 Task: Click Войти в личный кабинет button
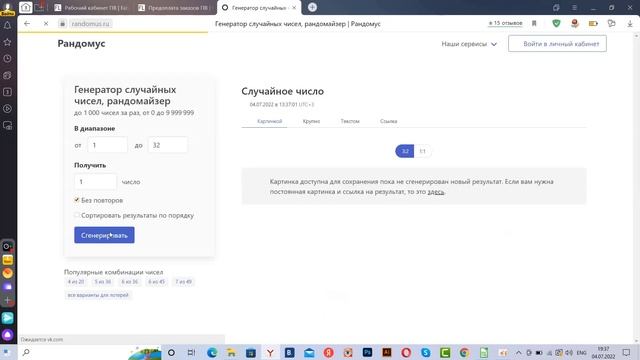tap(557, 44)
